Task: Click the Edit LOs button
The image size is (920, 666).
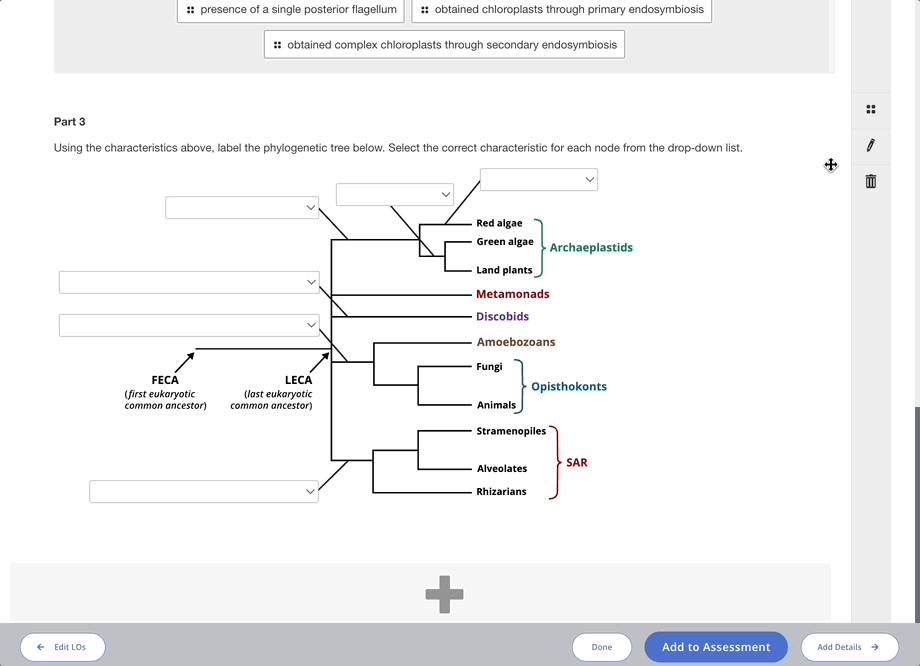Action: (62, 647)
